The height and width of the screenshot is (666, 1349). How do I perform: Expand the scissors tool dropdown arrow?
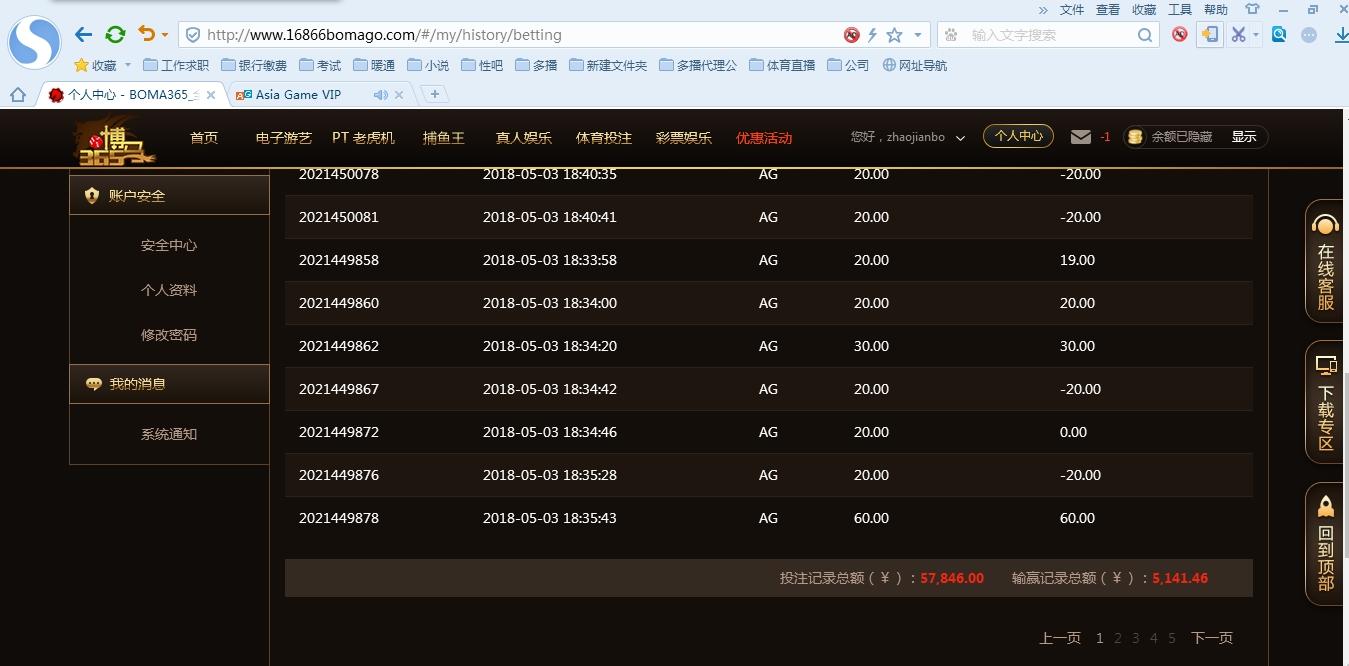click(1256, 35)
